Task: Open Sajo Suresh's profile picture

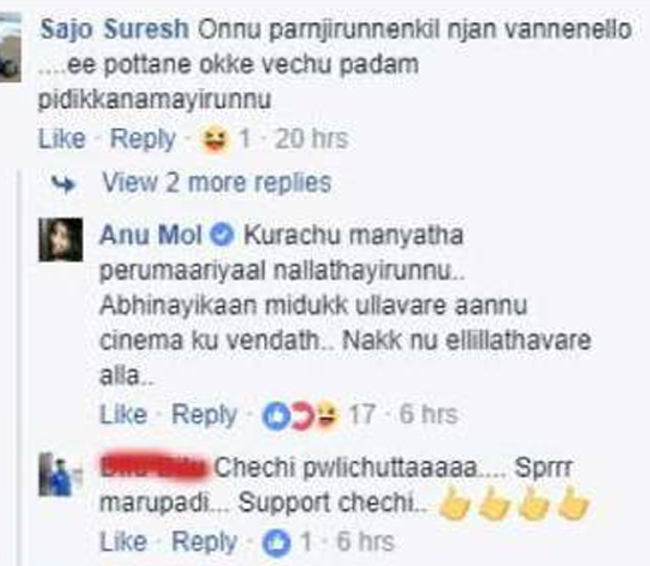Action: pos(10,47)
